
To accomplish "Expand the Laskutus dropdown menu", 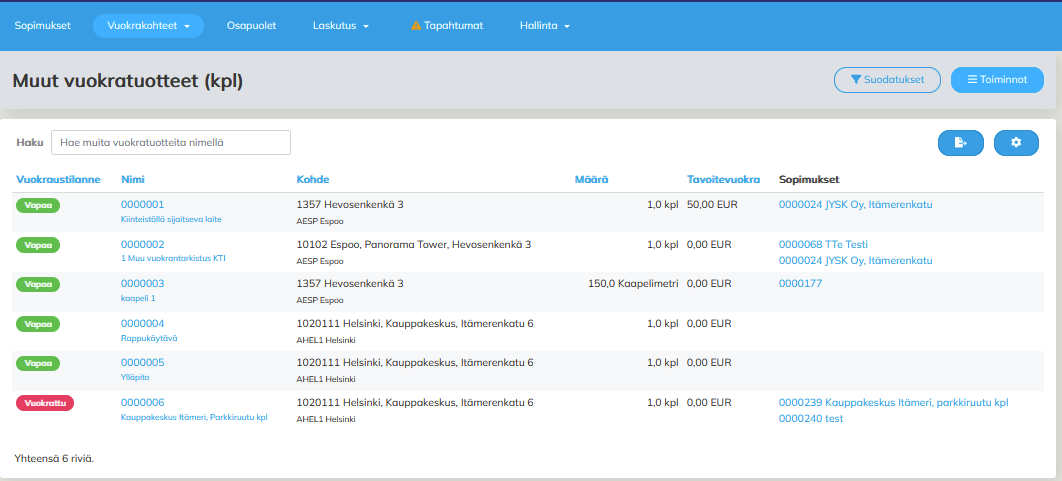I will coord(341,26).
